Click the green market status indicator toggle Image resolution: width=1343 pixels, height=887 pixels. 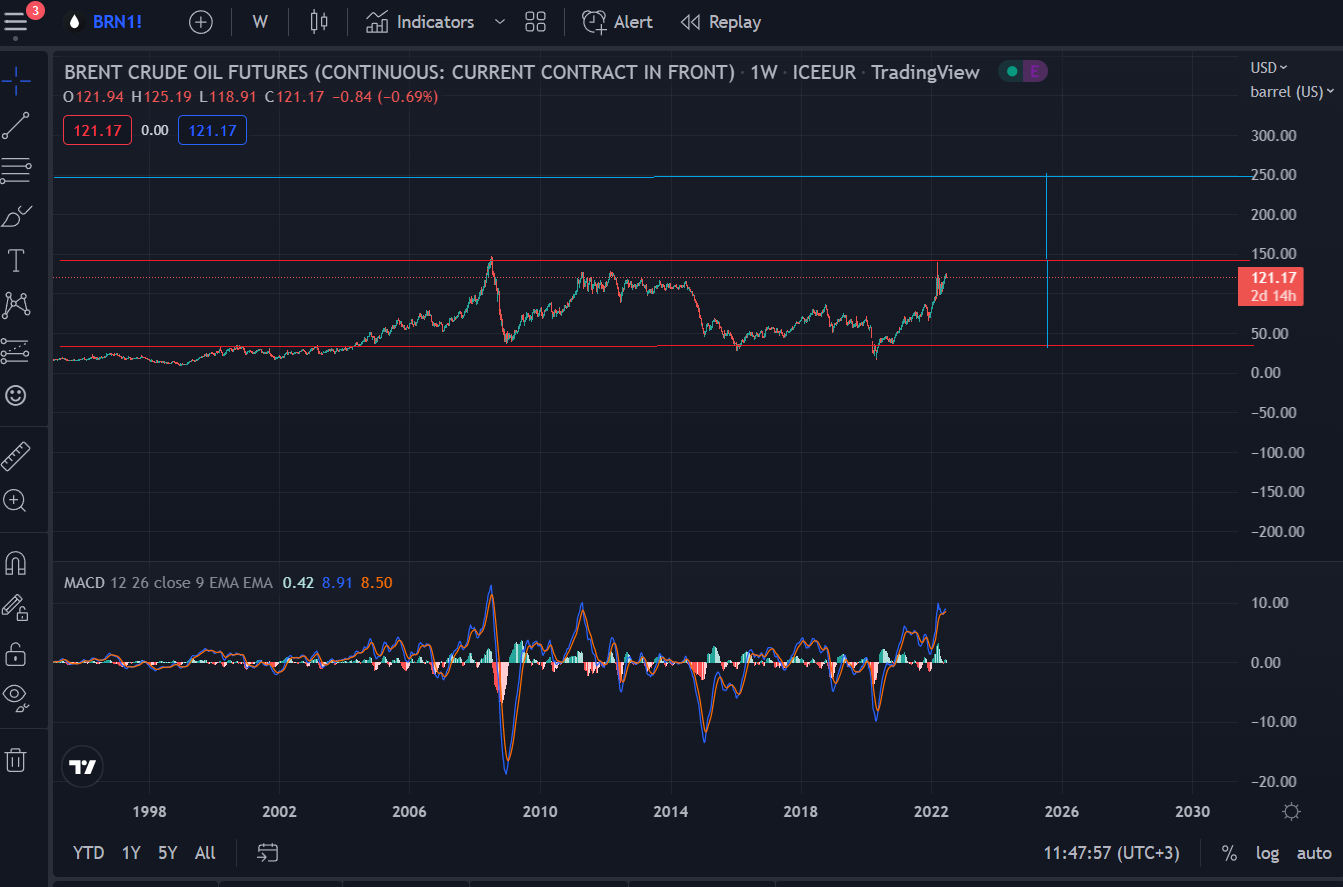tap(1011, 71)
